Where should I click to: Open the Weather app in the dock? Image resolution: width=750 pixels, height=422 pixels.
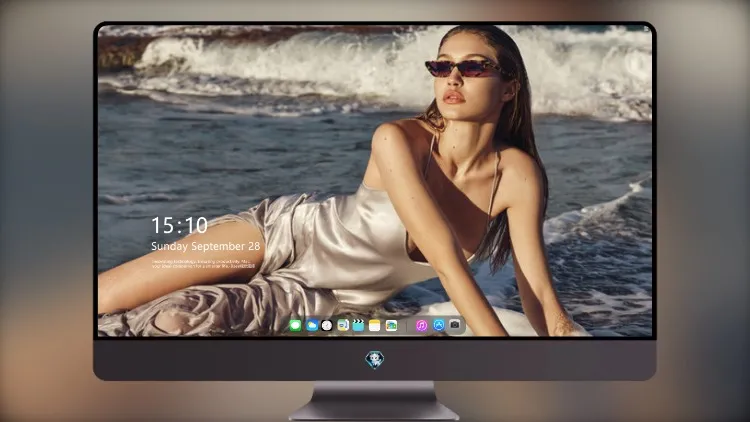(x=312, y=326)
